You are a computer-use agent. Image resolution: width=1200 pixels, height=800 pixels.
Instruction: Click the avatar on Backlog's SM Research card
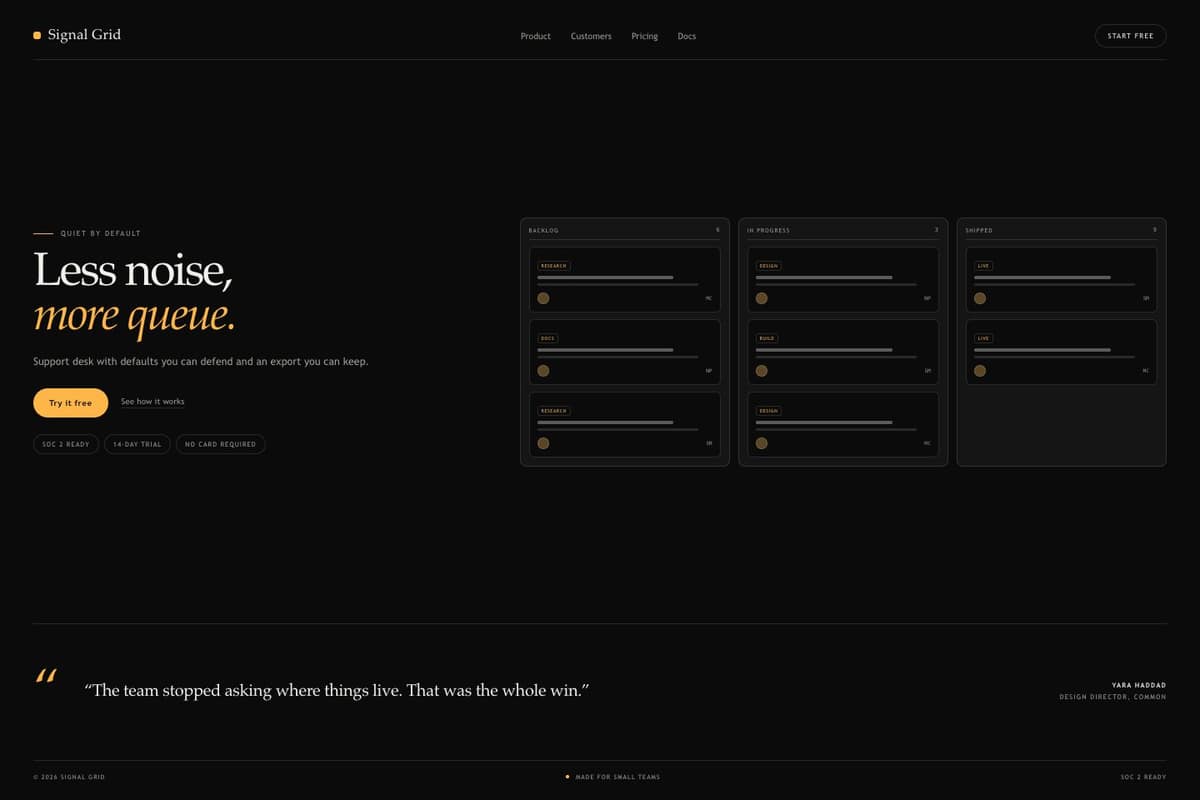[543, 443]
